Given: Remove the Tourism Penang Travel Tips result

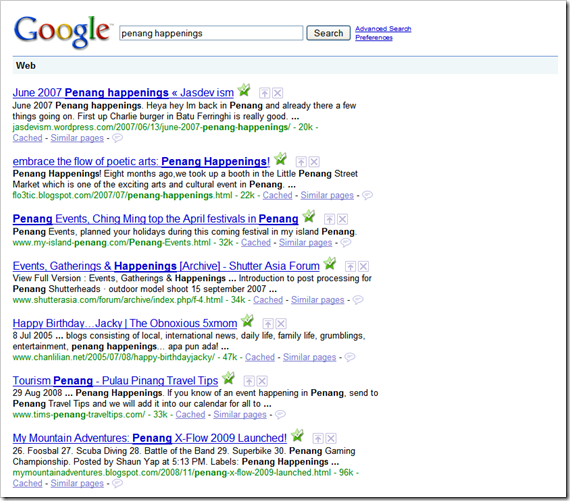Looking at the screenshot, I should 262,381.
